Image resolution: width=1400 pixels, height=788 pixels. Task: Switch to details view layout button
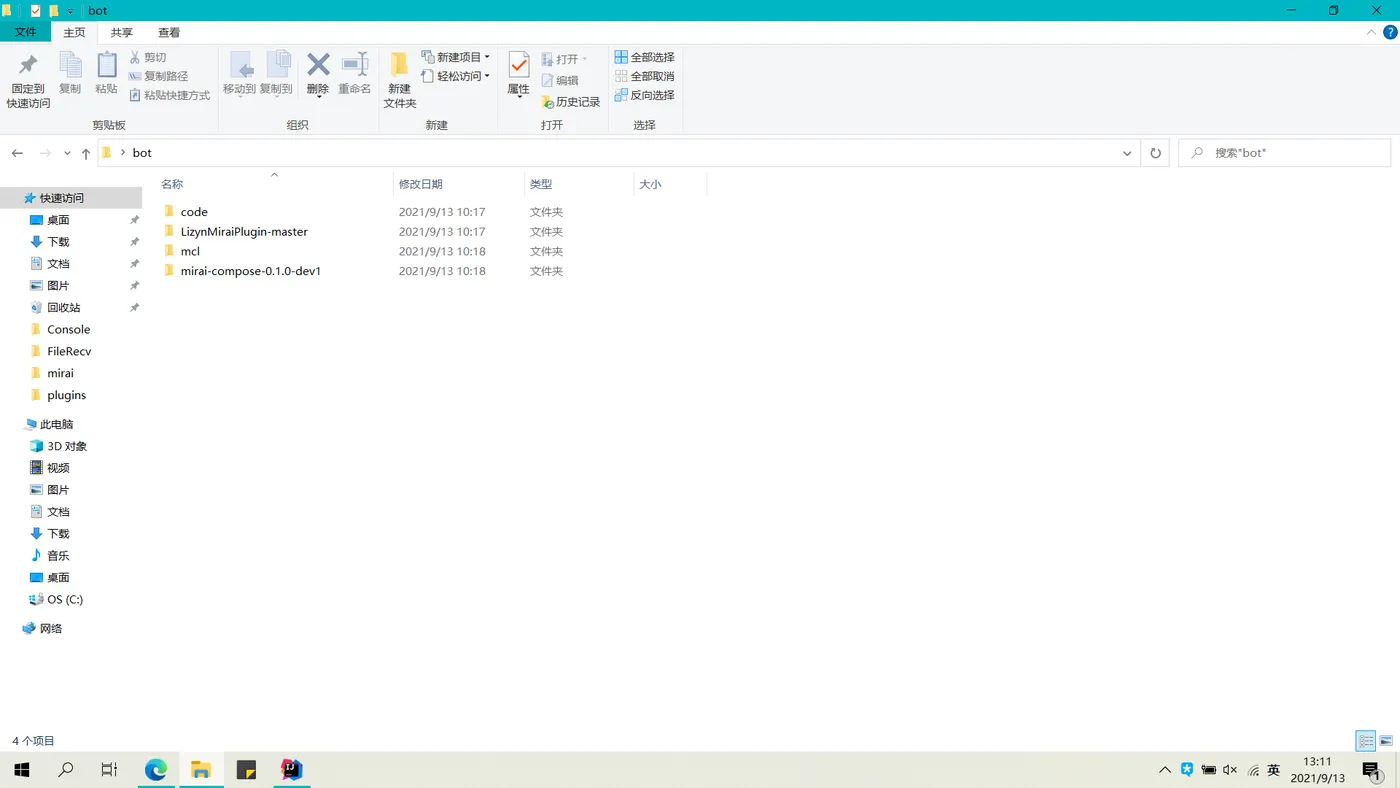(x=1365, y=741)
